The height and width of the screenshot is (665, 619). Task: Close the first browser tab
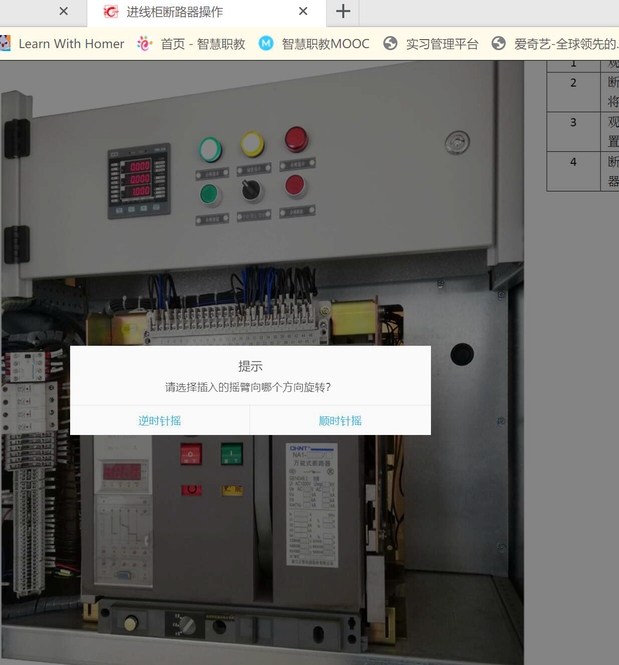tap(64, 12)
